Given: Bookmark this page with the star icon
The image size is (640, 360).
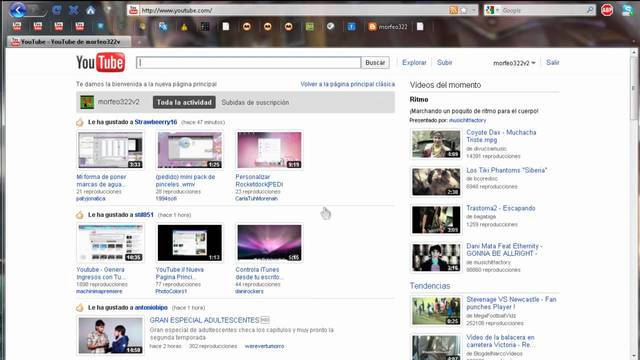Looking at the screenshot, I should 464,10.
